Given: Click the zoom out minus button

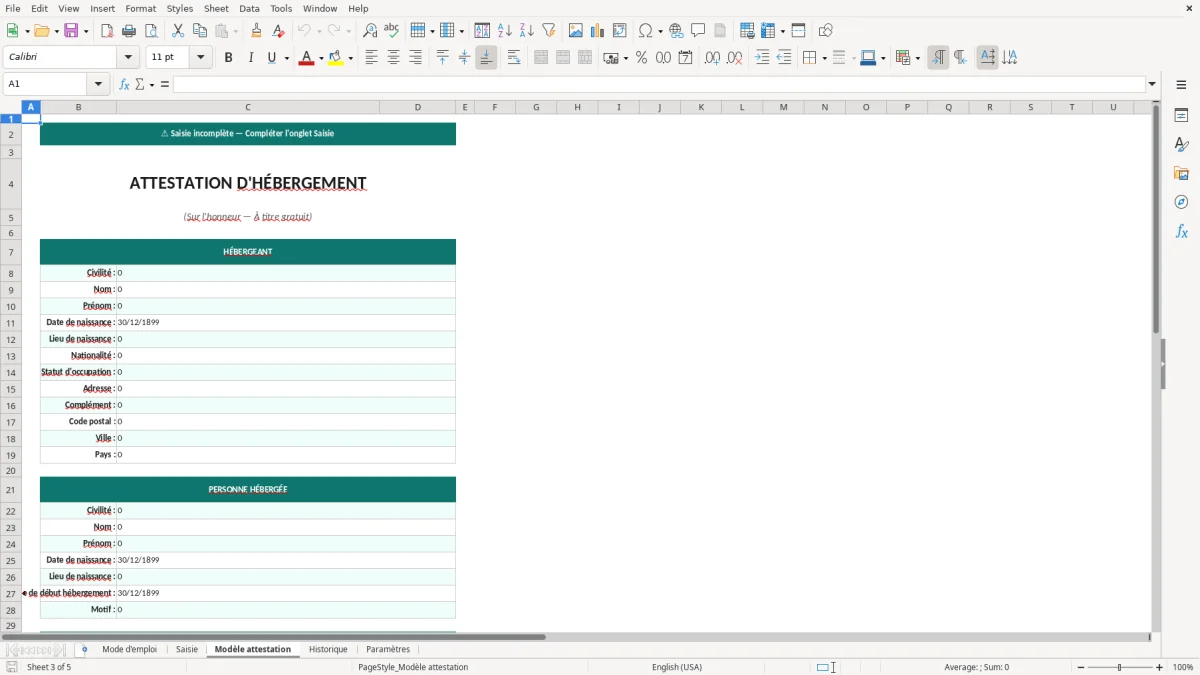Looking at the screenshot, I should click(1081, 667).
